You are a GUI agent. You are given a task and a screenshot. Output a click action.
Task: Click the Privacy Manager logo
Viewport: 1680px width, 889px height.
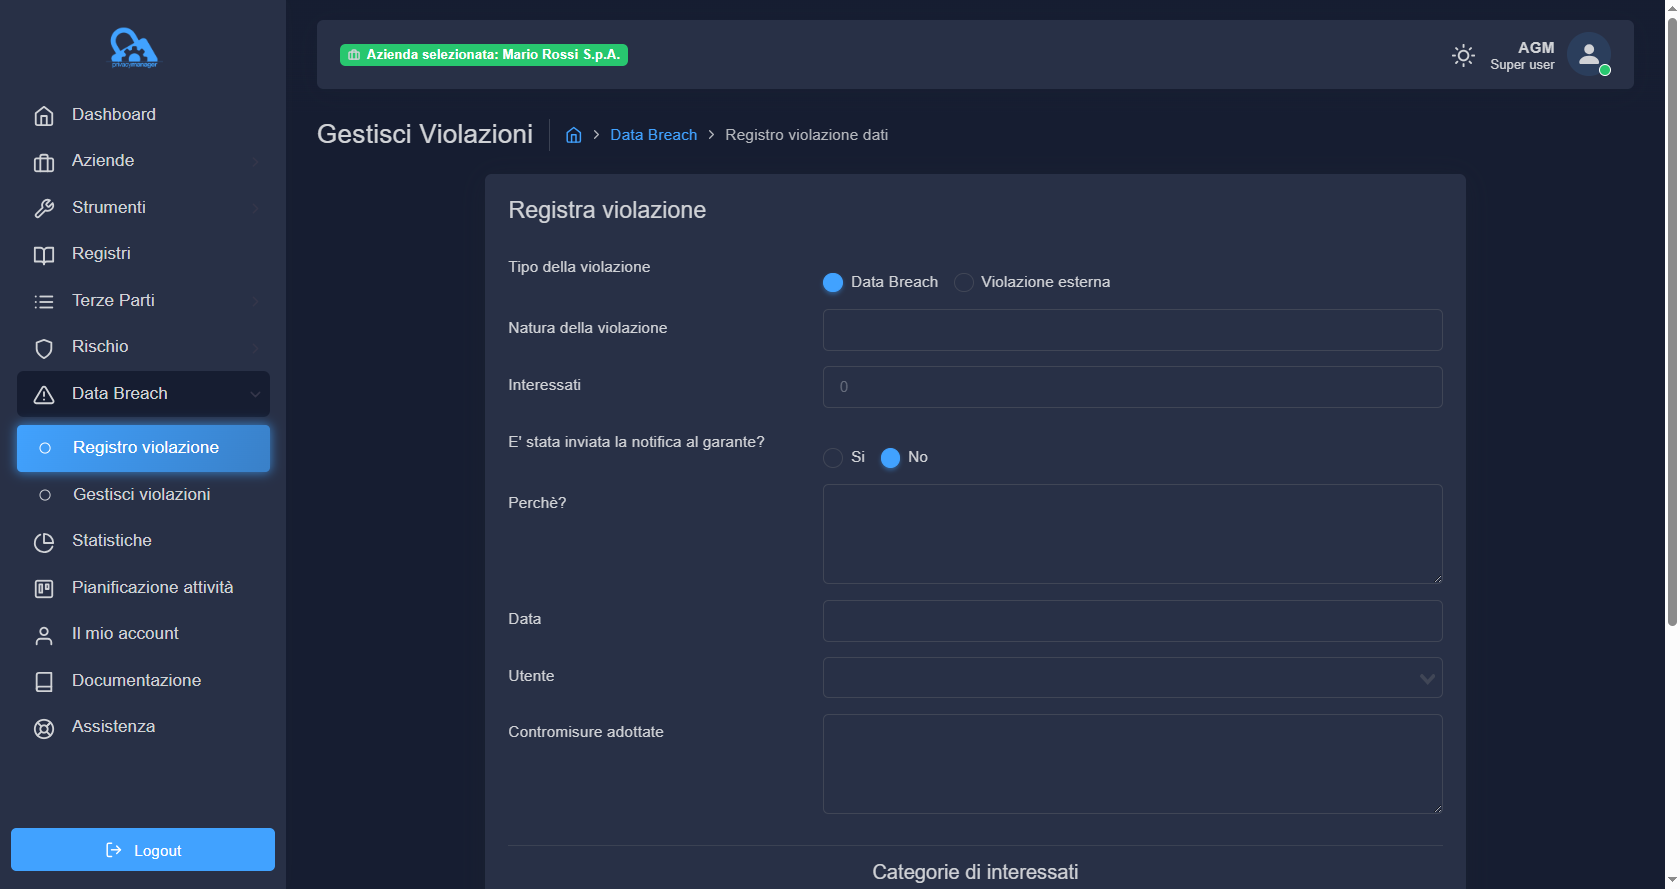pyautogui.click(x=134, y=48)
